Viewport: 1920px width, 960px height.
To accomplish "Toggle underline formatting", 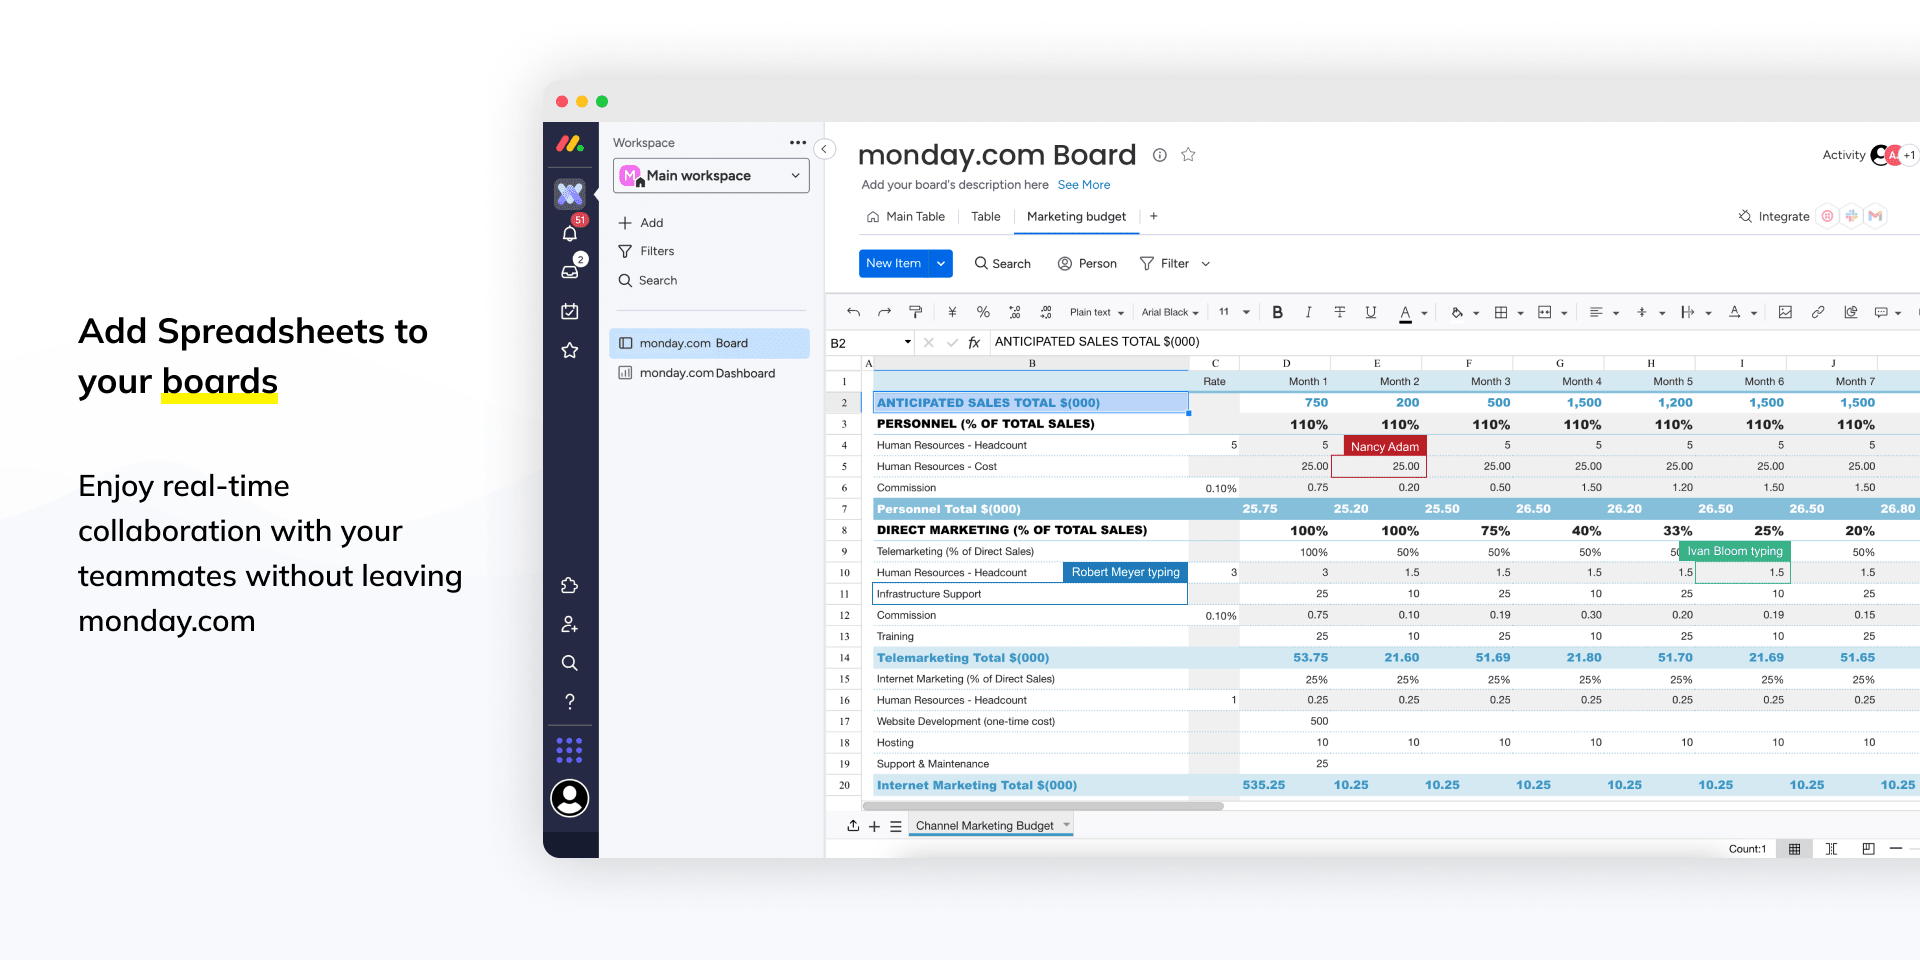I will tap(1371, 312).
